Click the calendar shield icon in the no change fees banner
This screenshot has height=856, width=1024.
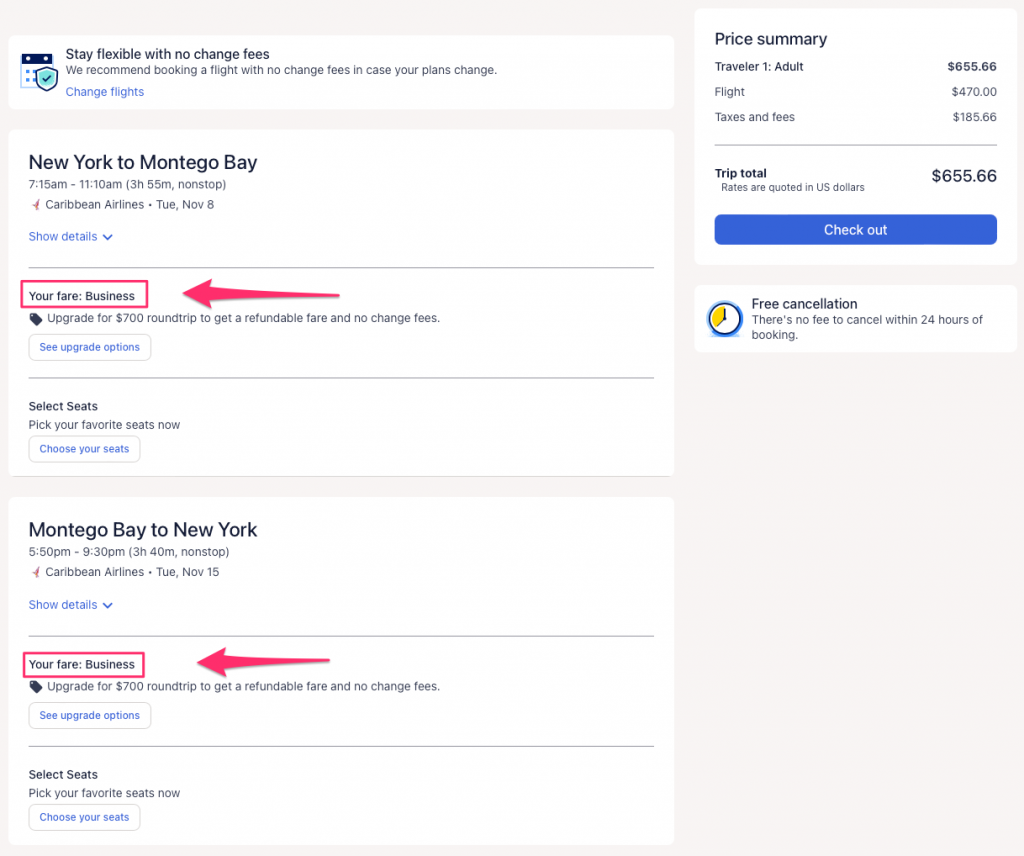[x=39, y=72]
